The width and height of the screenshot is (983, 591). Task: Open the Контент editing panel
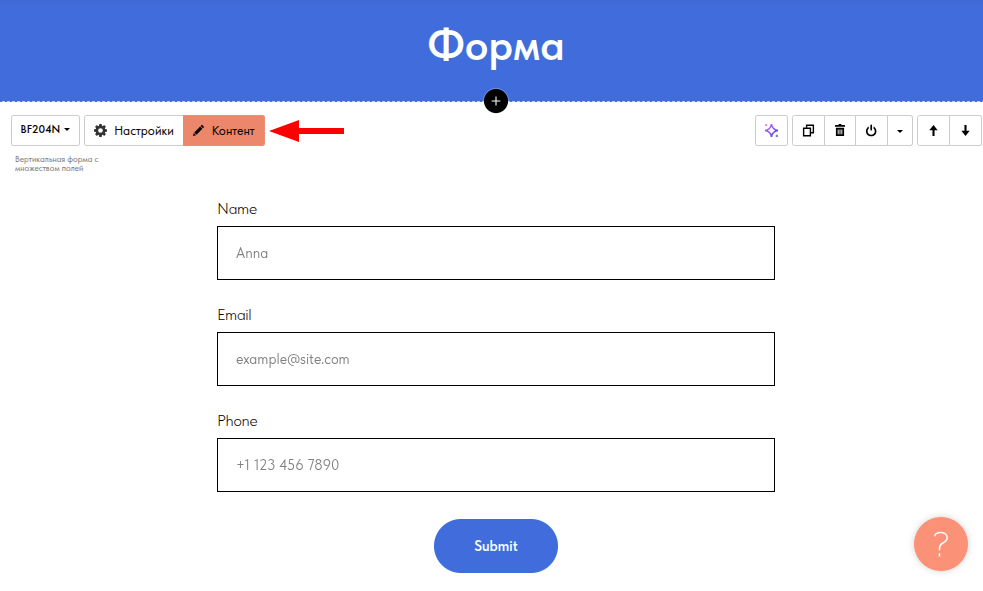(224, 131)
